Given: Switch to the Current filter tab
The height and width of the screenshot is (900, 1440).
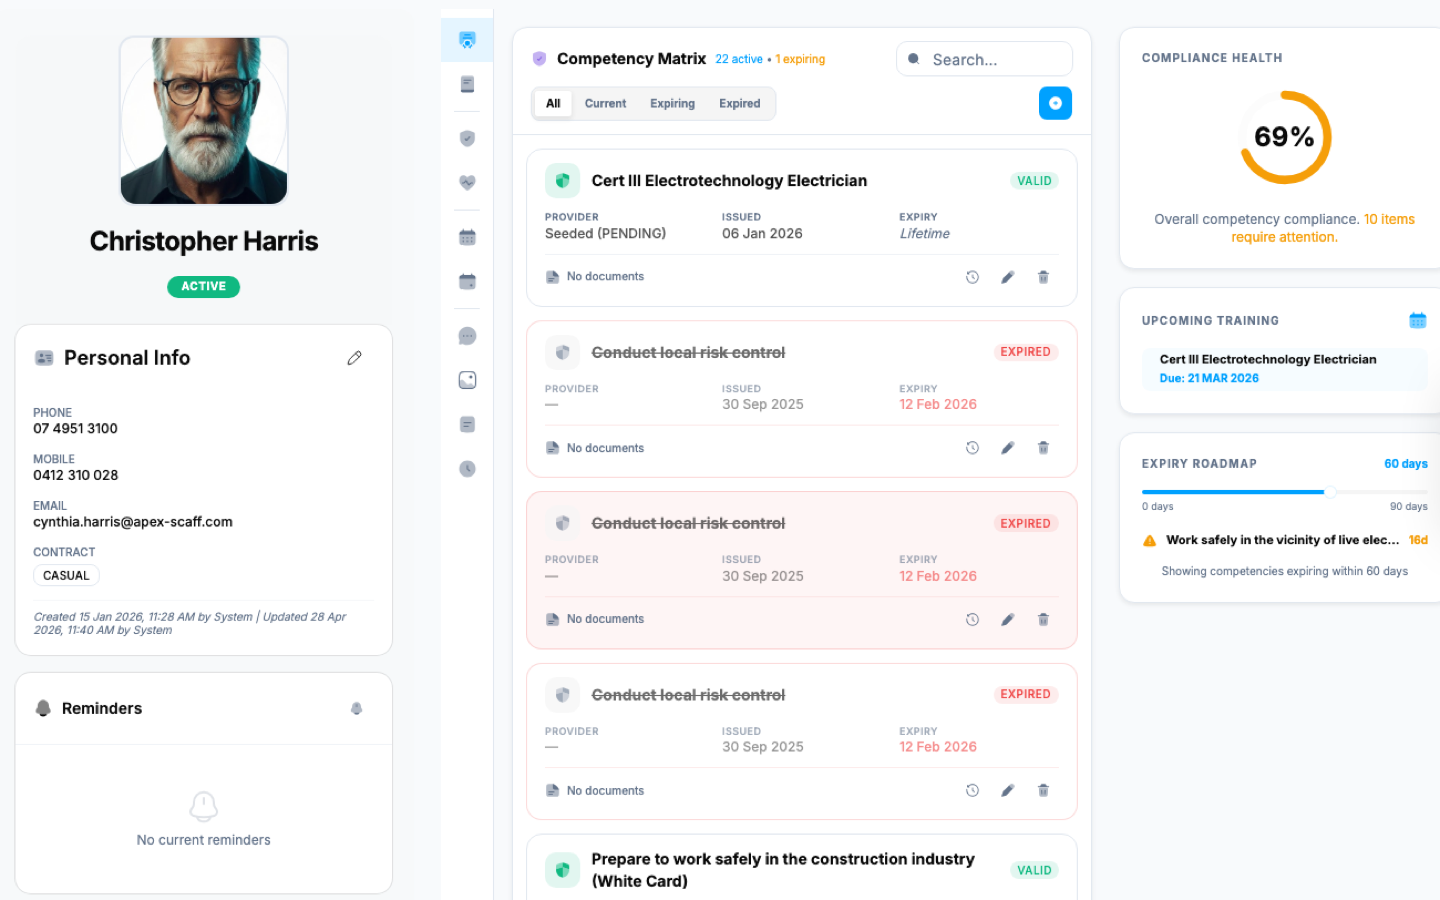Looking at the screenshot, I should click(x=605, y=103).
